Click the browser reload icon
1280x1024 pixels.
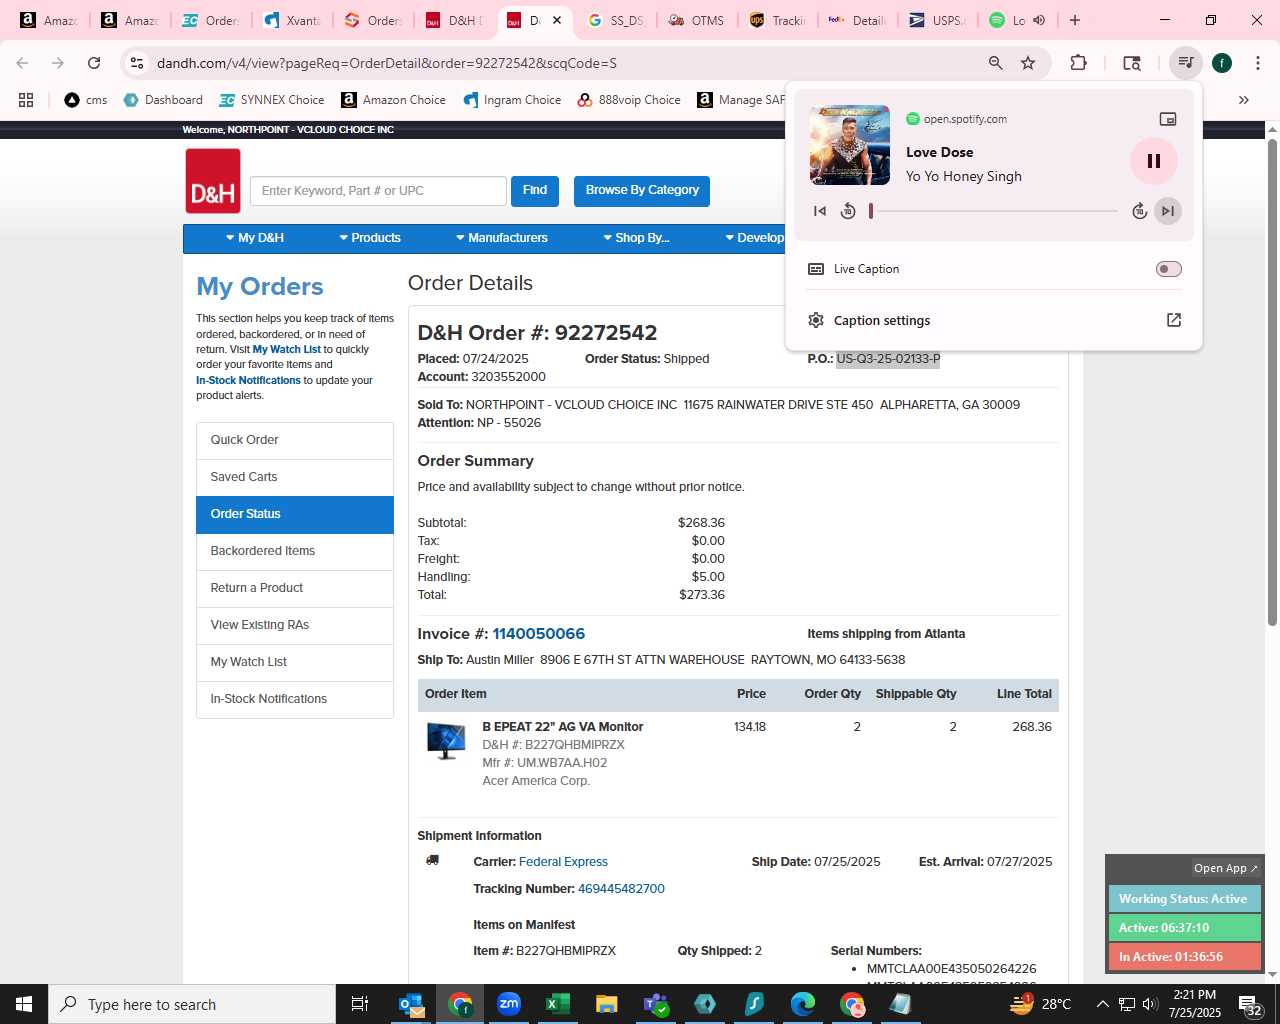coord(94,63)
